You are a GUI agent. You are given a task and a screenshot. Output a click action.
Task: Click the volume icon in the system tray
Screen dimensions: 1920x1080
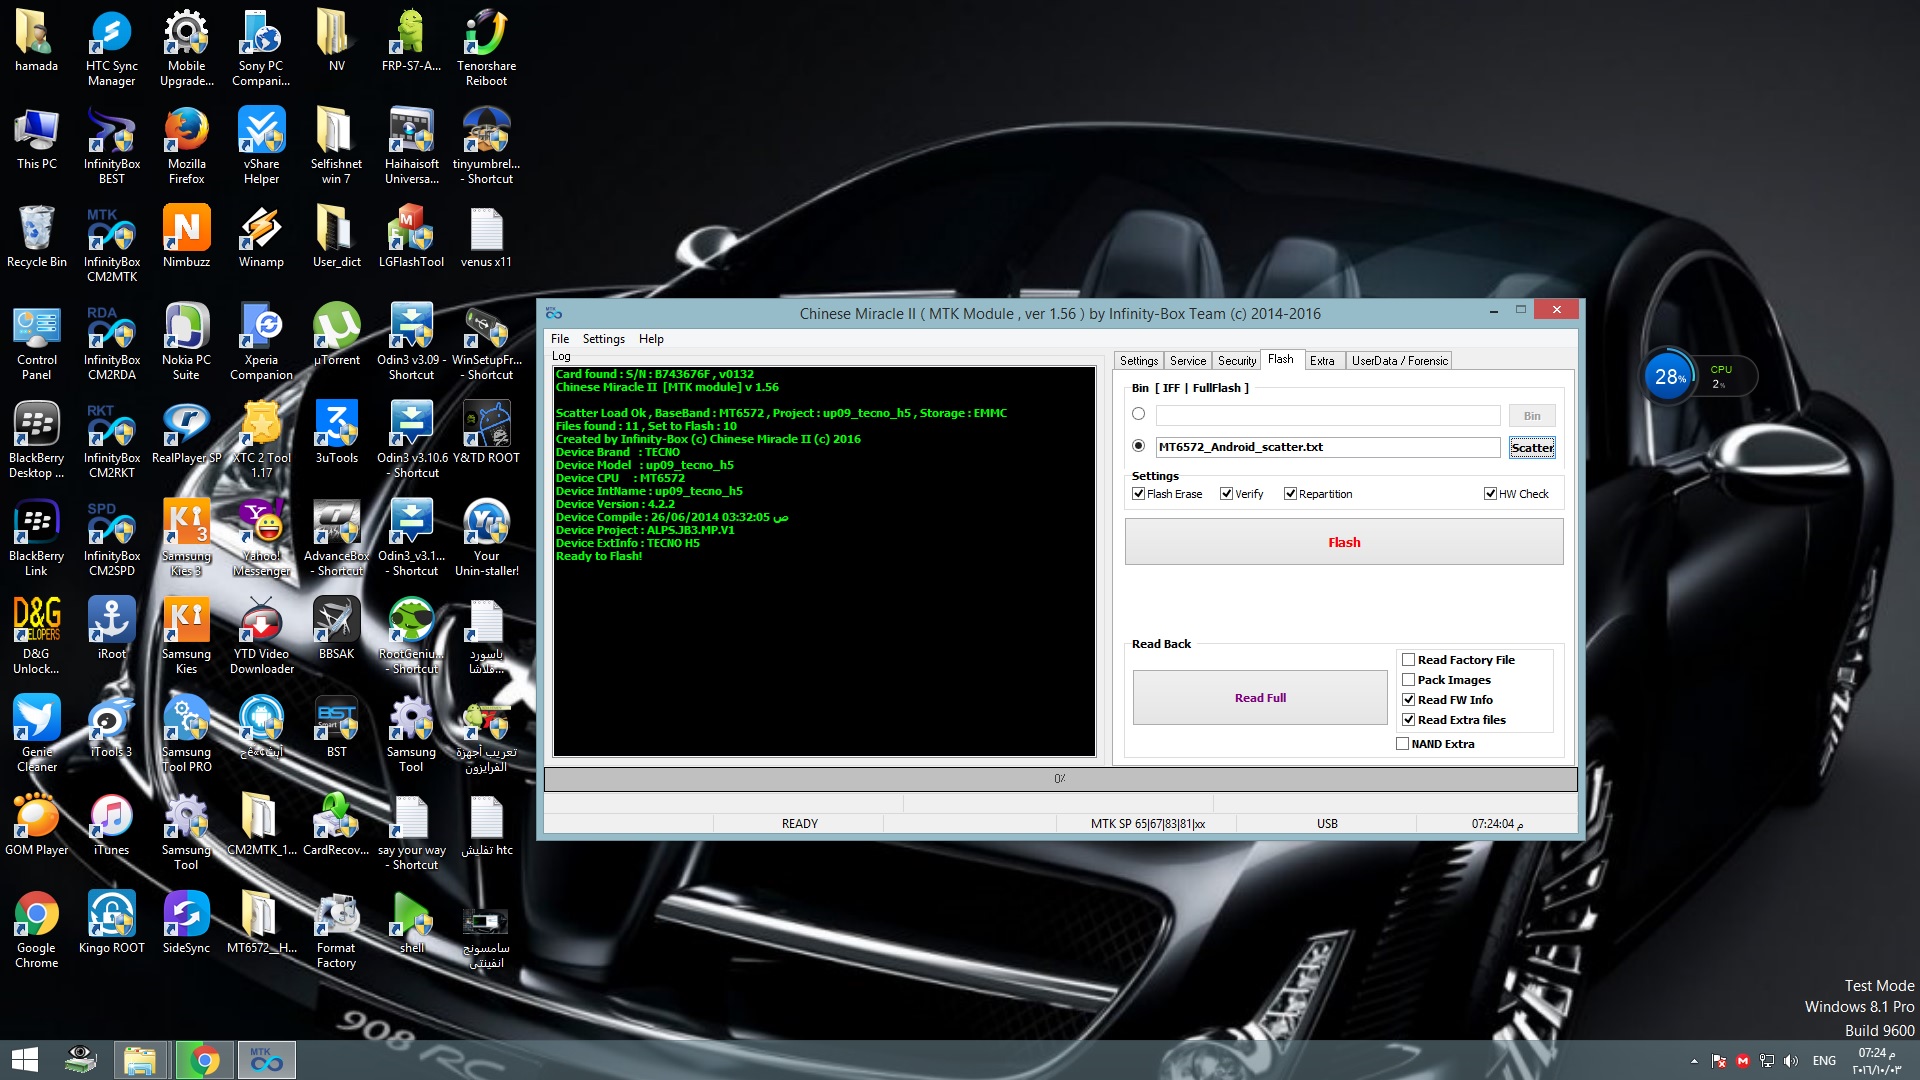1790,1061
